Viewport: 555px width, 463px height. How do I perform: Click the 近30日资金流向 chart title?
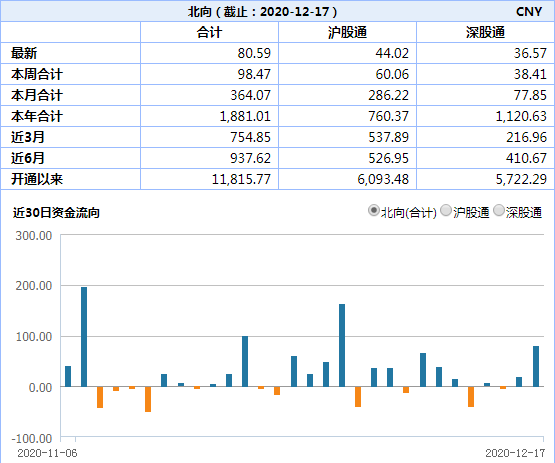point(56,212)
